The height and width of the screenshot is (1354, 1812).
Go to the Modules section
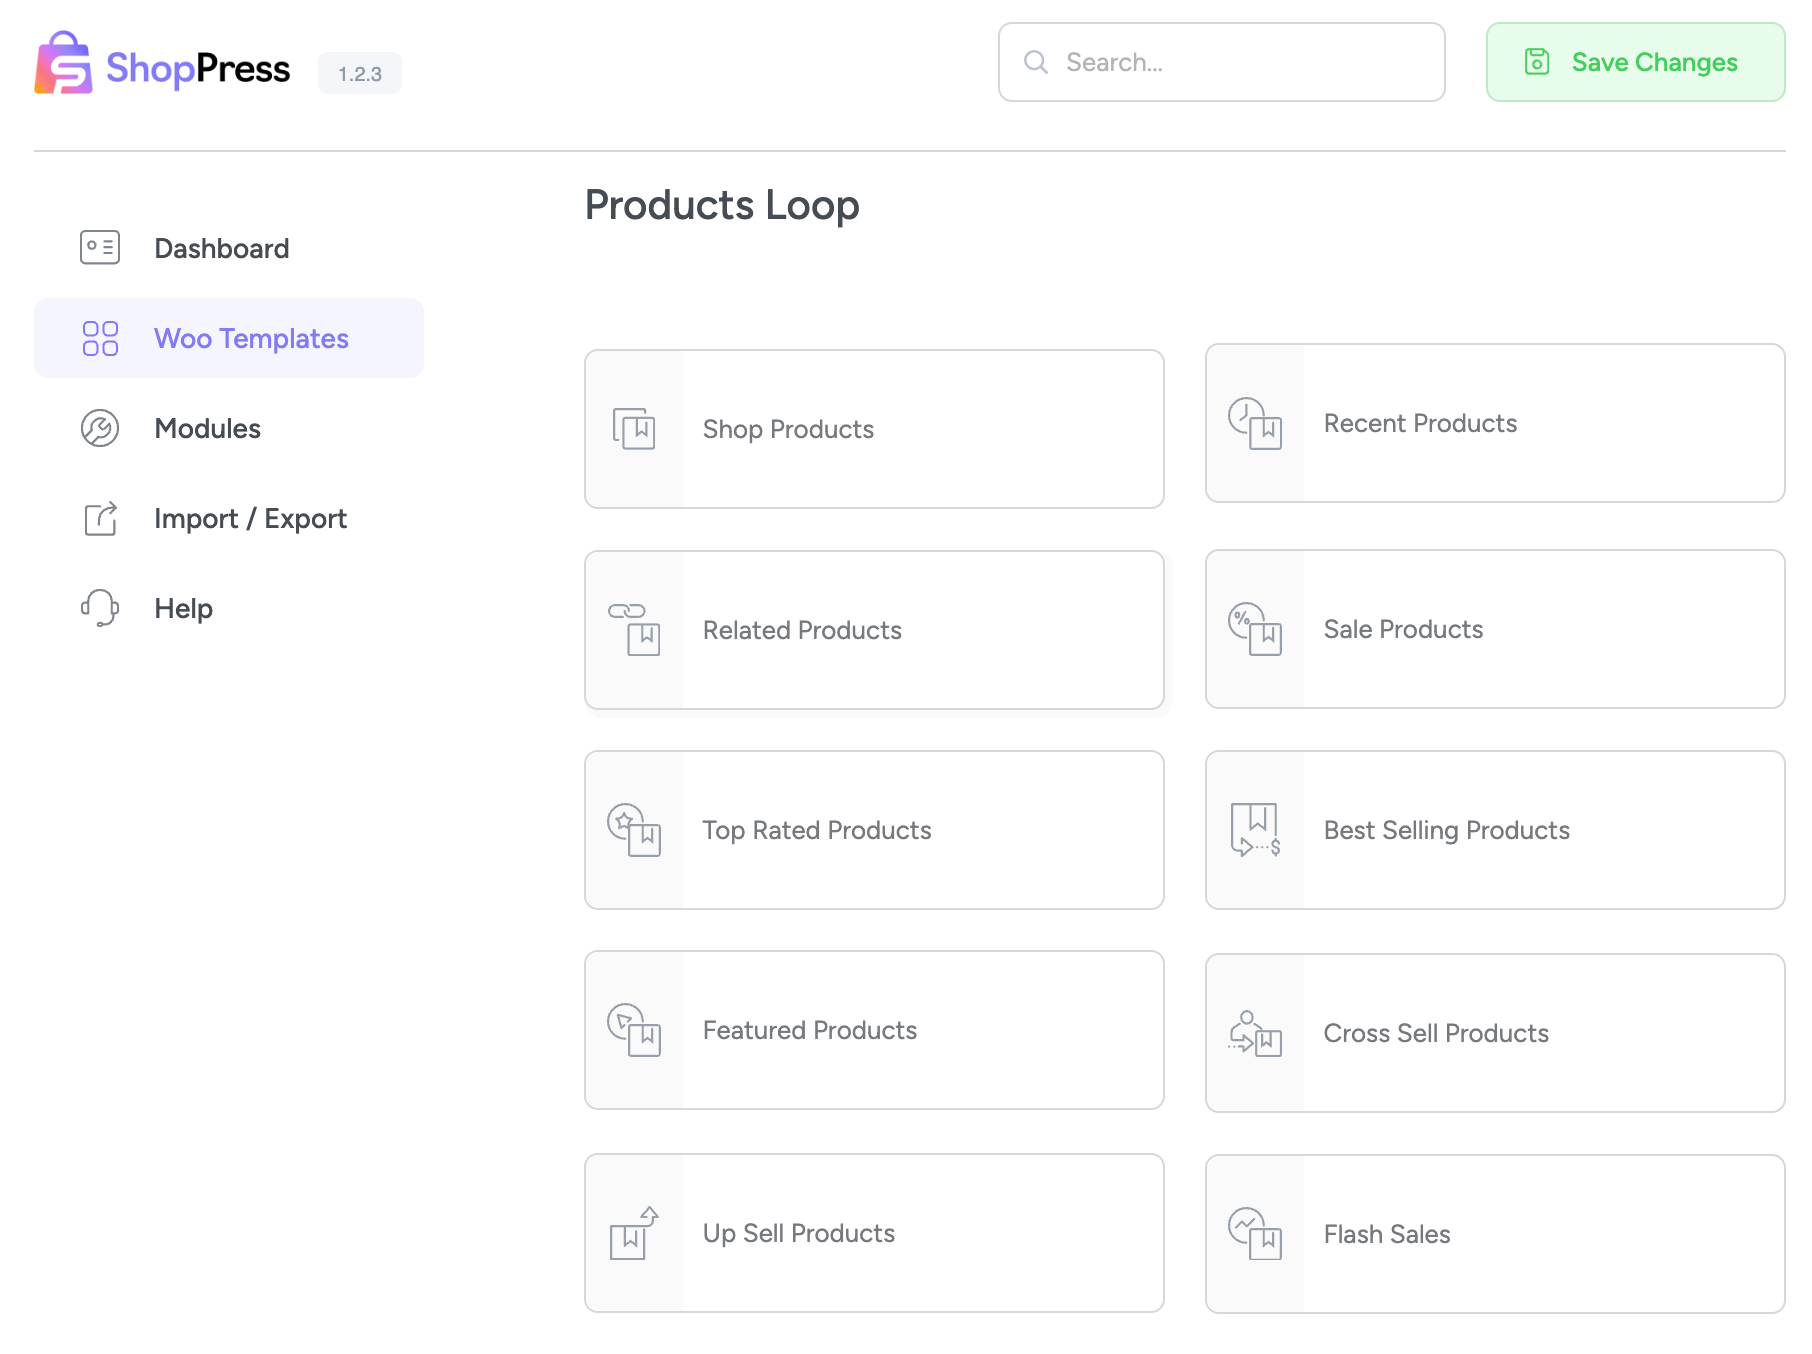click(x=207, y=428)
